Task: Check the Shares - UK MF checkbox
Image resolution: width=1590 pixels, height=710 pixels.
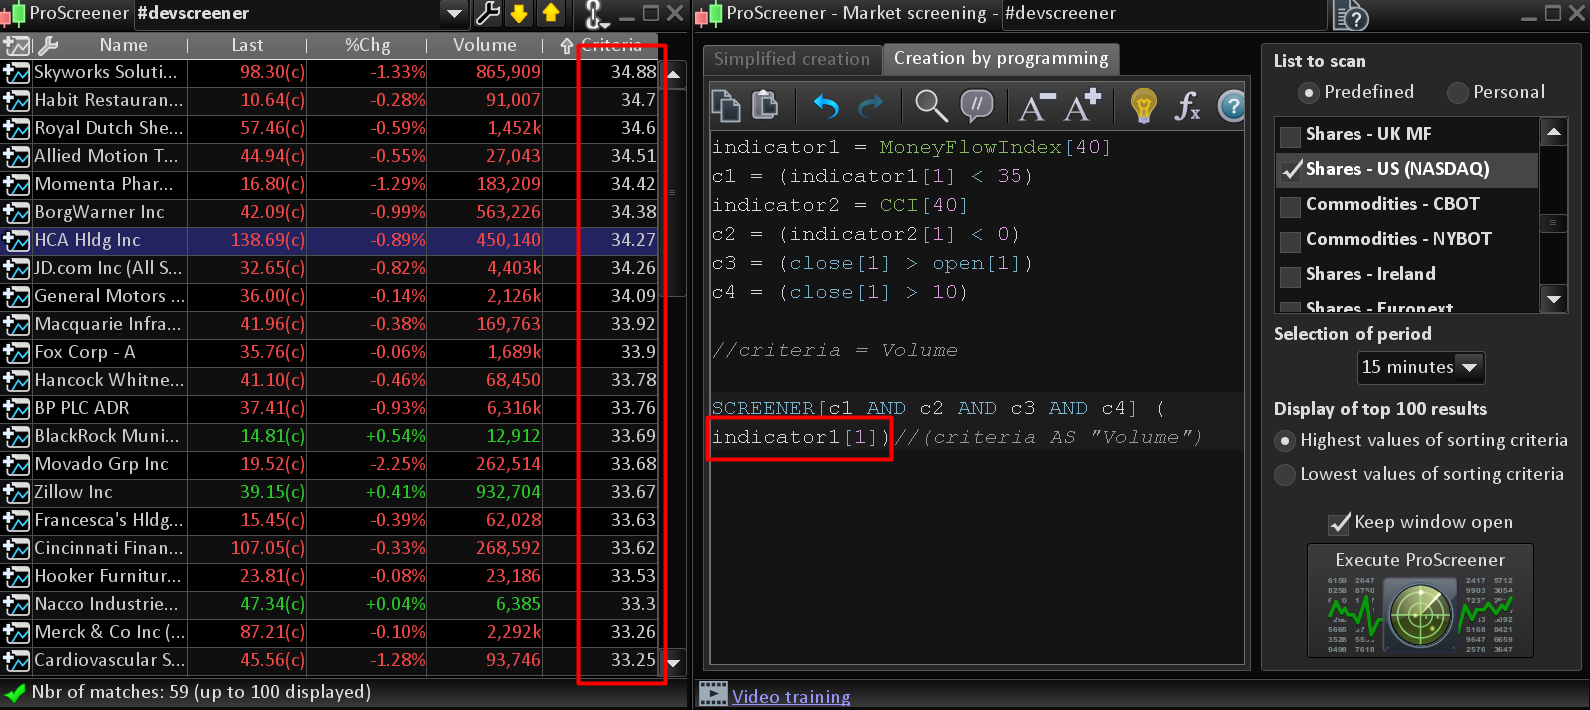Action: [x=1291, y=135]
